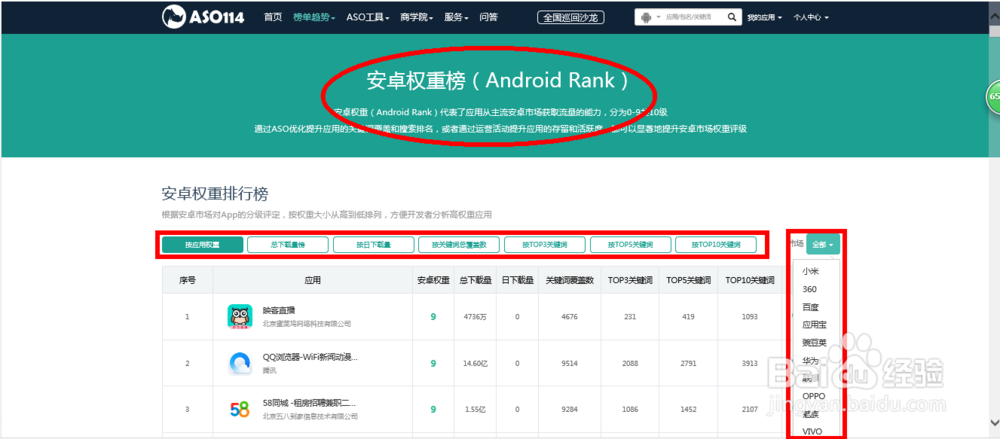Click keyword coverage value 9514
The height and width of the screenshot is (439, 1000).
[x=570, y=363]
